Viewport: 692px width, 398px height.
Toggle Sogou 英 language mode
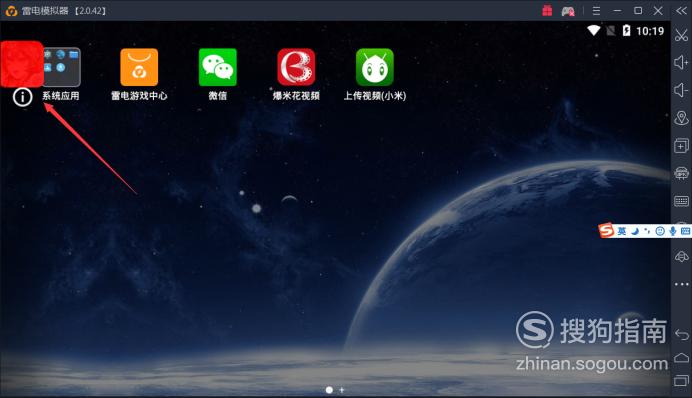pos(622,231)
